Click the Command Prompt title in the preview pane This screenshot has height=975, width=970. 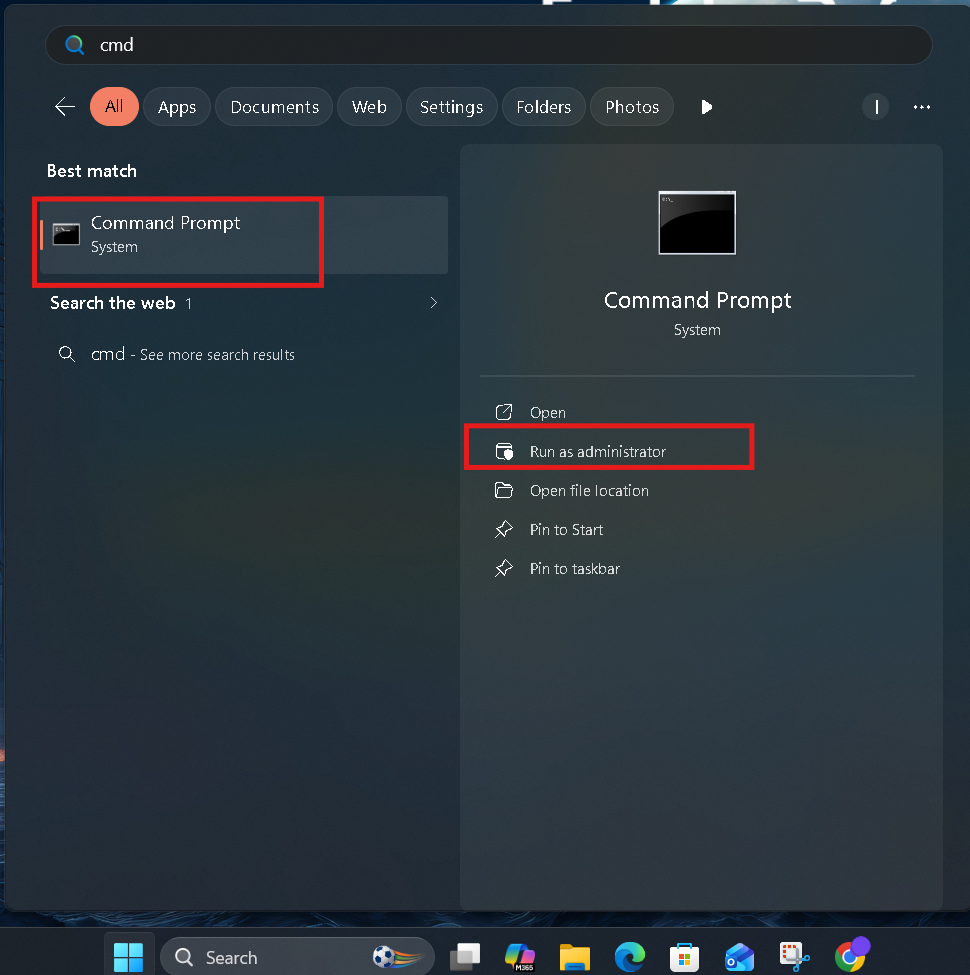[697, 300]
